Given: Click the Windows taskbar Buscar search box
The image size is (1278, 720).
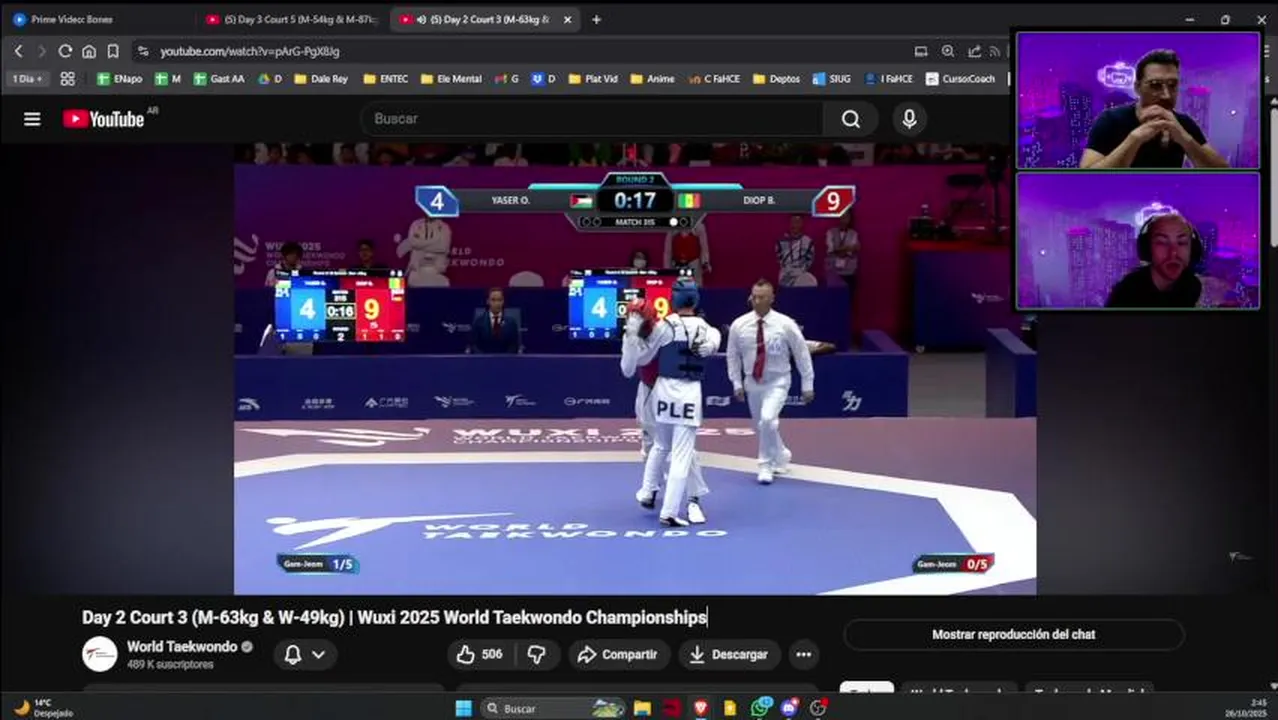Looking at the screenshot, I should 554,708.
